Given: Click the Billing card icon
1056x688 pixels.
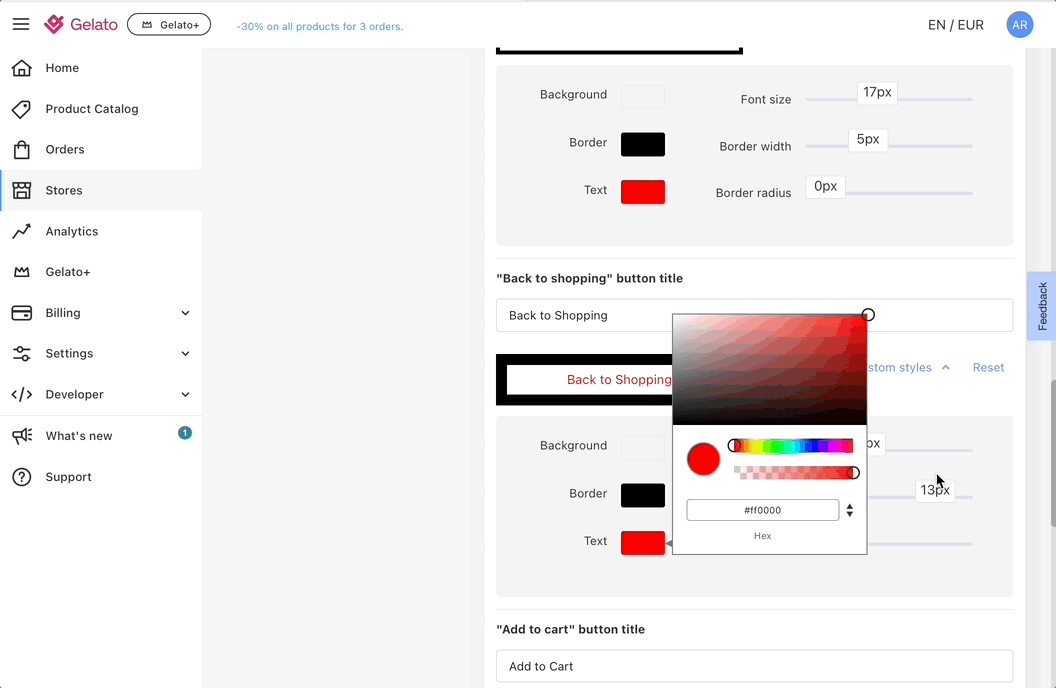Looking at the screenshot, I should (22, 313).
